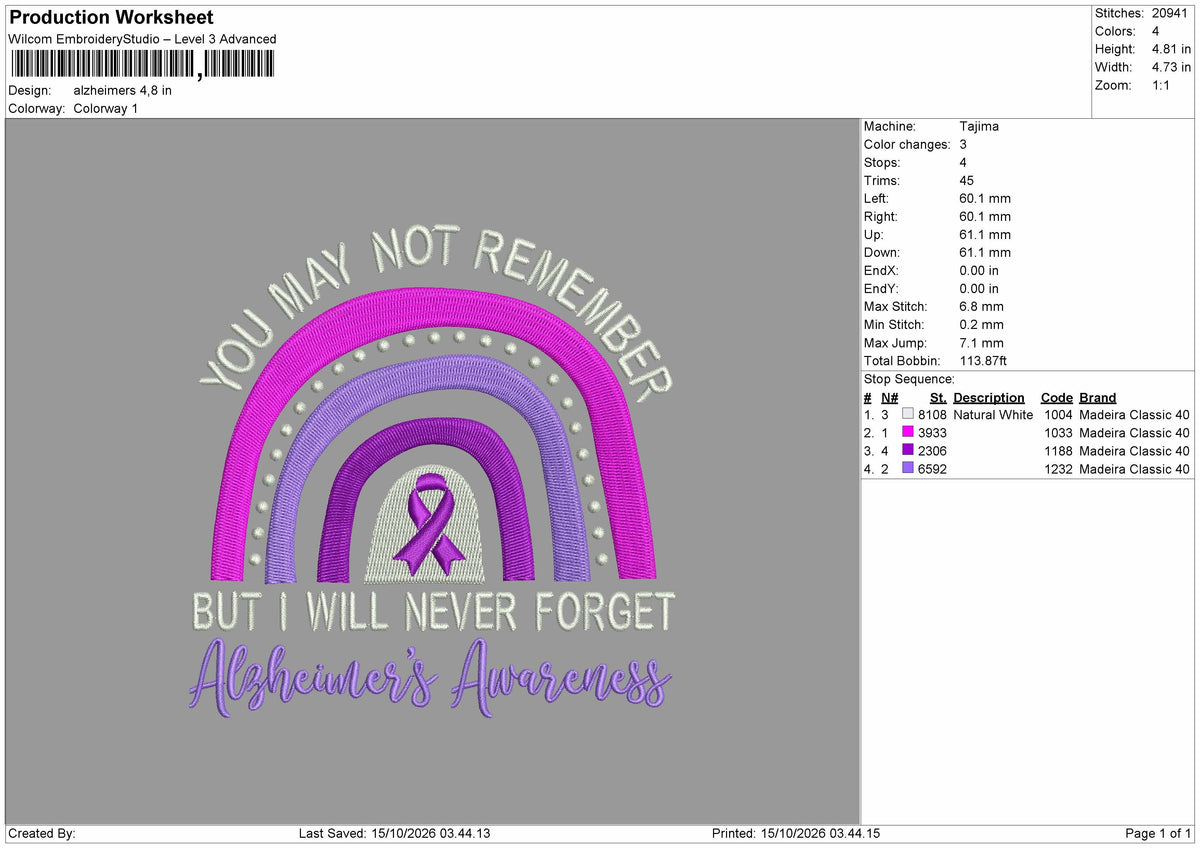Click the Up value 61.1 mm
The width and height of the screenshot is (1200, 848).
984,234
